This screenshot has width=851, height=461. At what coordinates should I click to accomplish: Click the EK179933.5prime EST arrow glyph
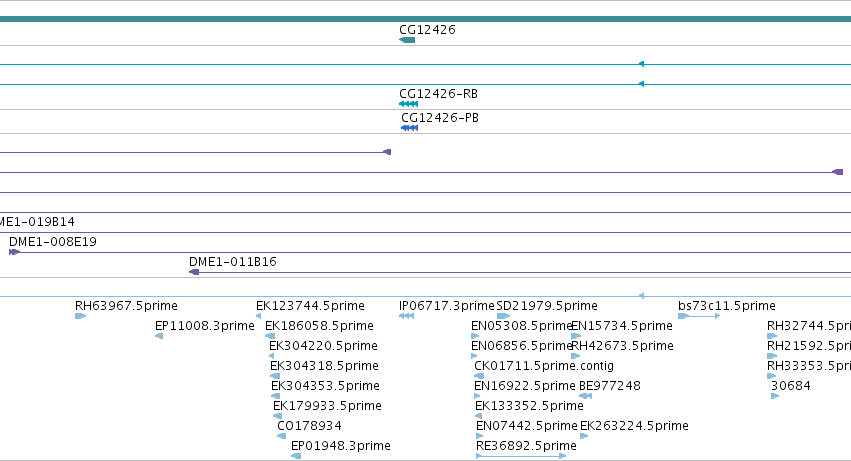pyautogui.click(x=277, y=416)
